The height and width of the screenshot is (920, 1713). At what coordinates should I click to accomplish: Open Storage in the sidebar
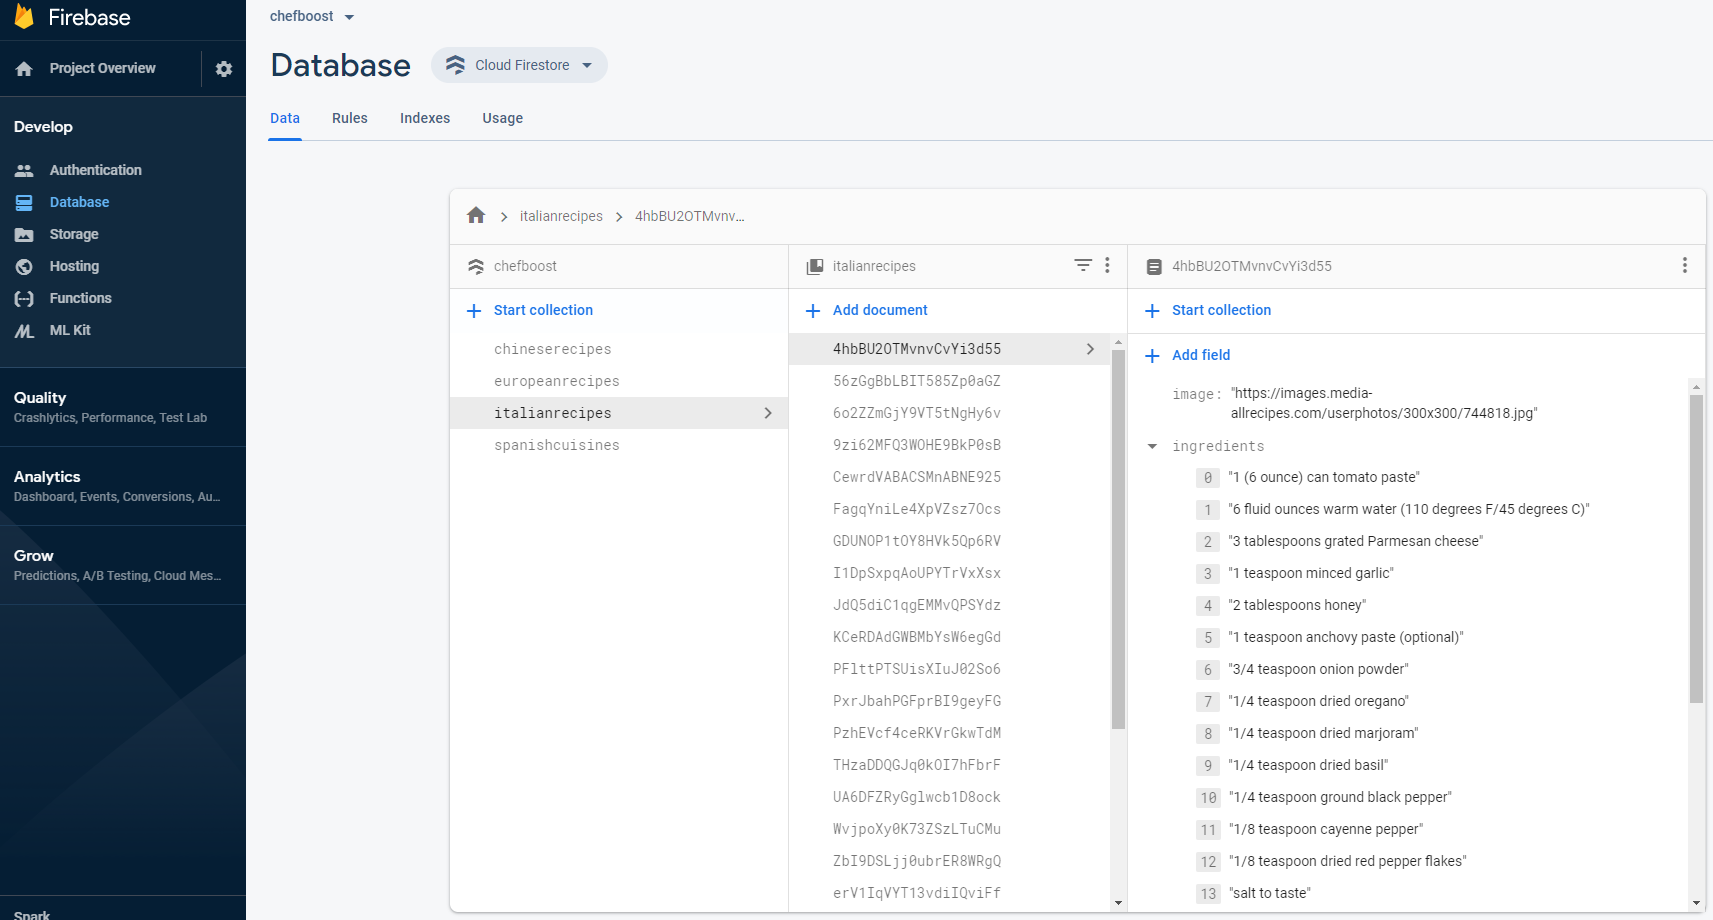pos(74,235)
